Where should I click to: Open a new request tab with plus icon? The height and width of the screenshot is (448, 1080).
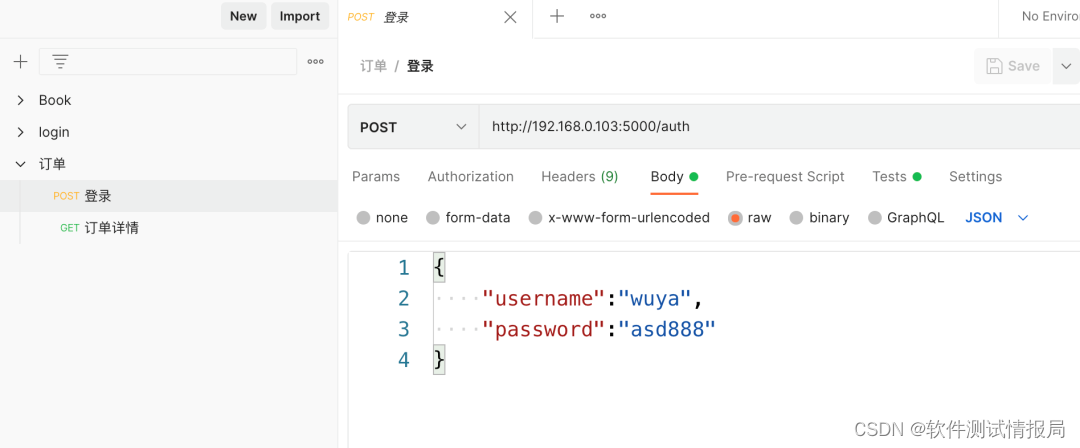coord(557,17)
